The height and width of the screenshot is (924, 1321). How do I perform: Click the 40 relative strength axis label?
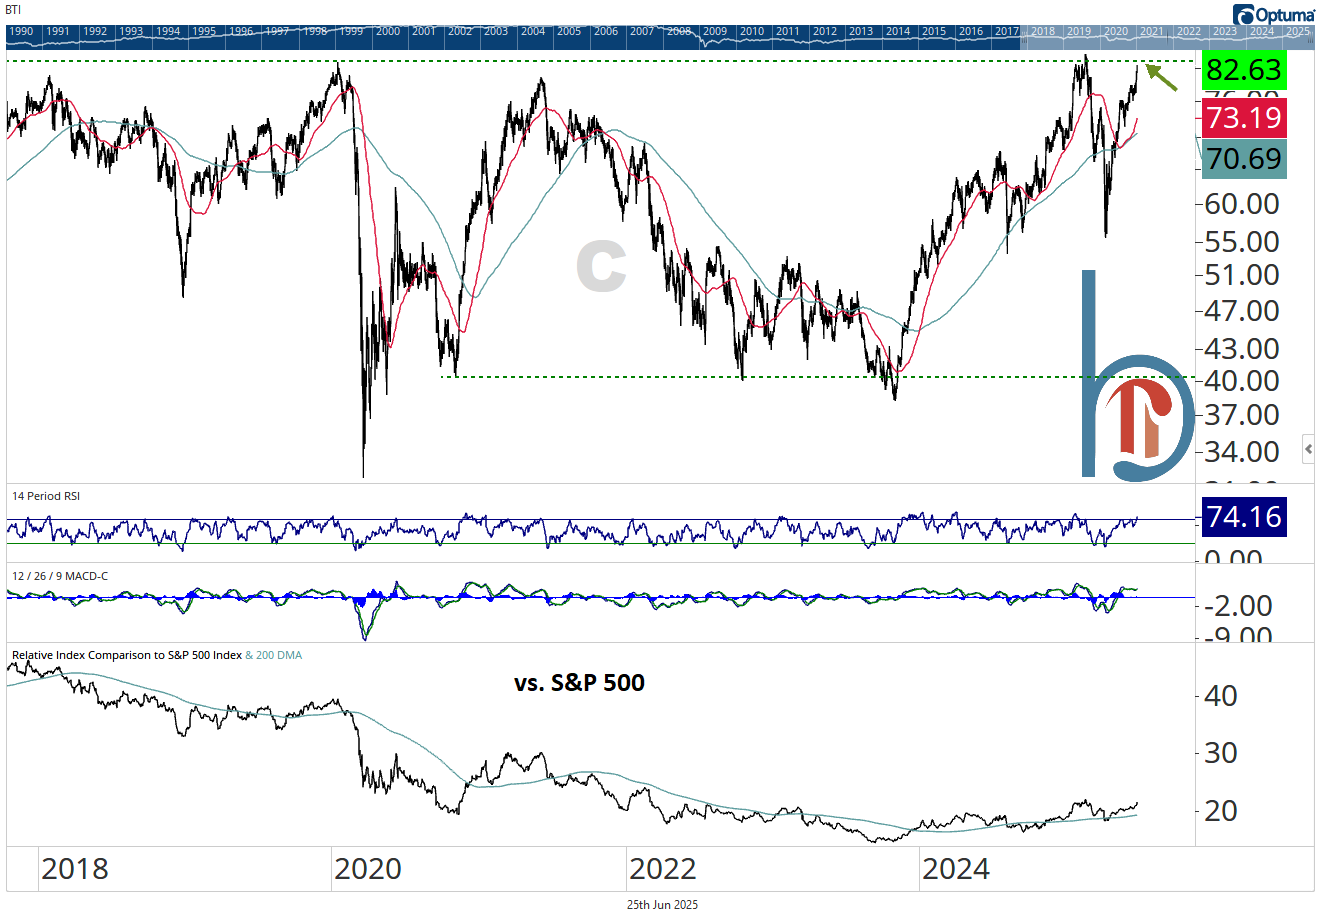coord(1221,696)
